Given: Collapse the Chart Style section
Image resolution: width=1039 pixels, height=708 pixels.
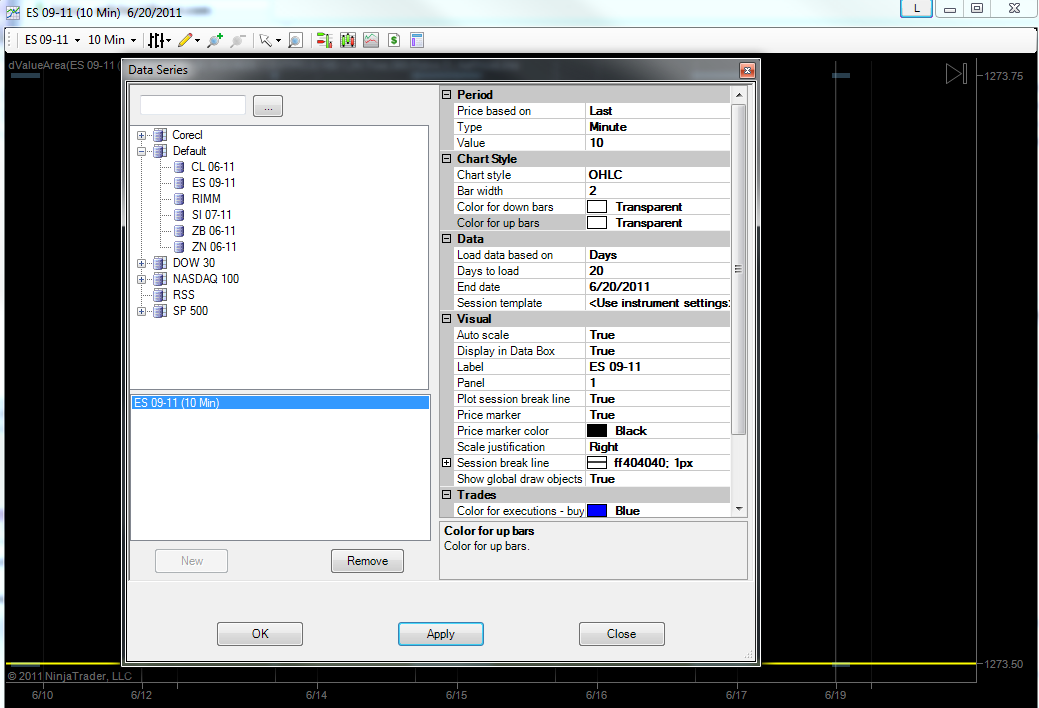Looking at the screenshot, I should (447, 159).
